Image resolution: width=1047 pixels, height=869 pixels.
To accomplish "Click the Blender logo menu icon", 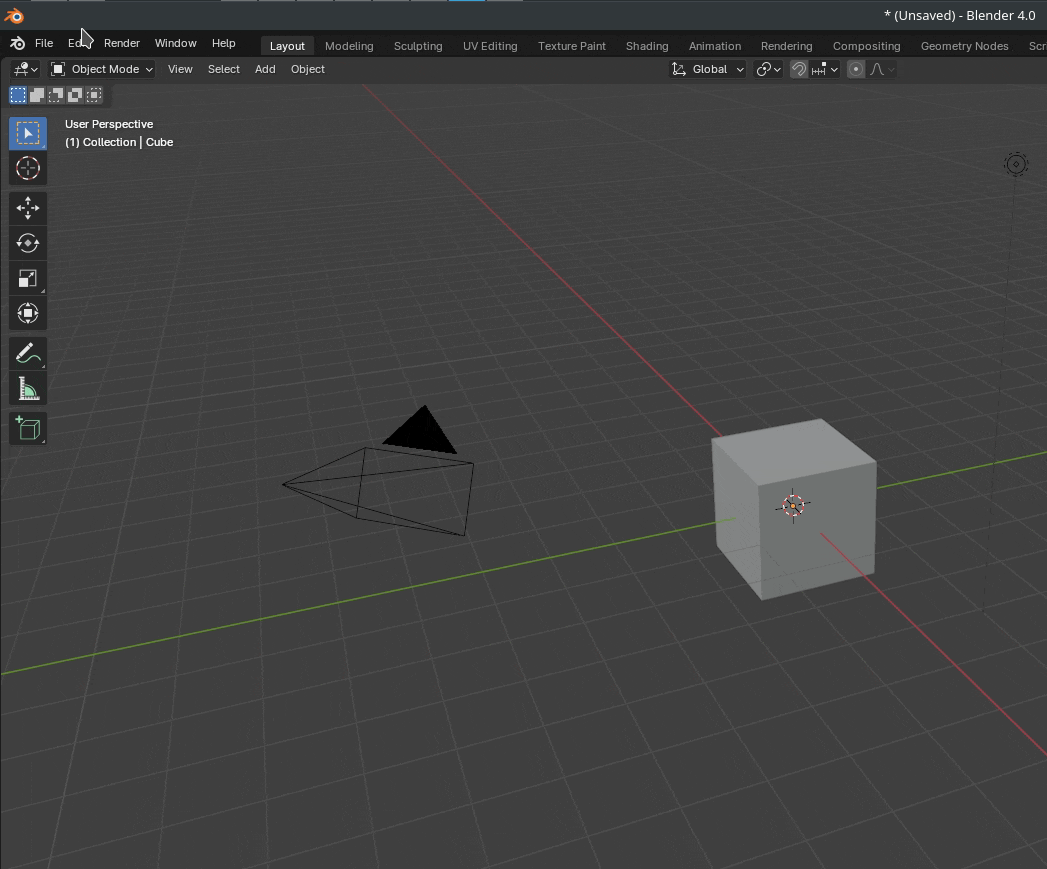I will tap(17, 43).
